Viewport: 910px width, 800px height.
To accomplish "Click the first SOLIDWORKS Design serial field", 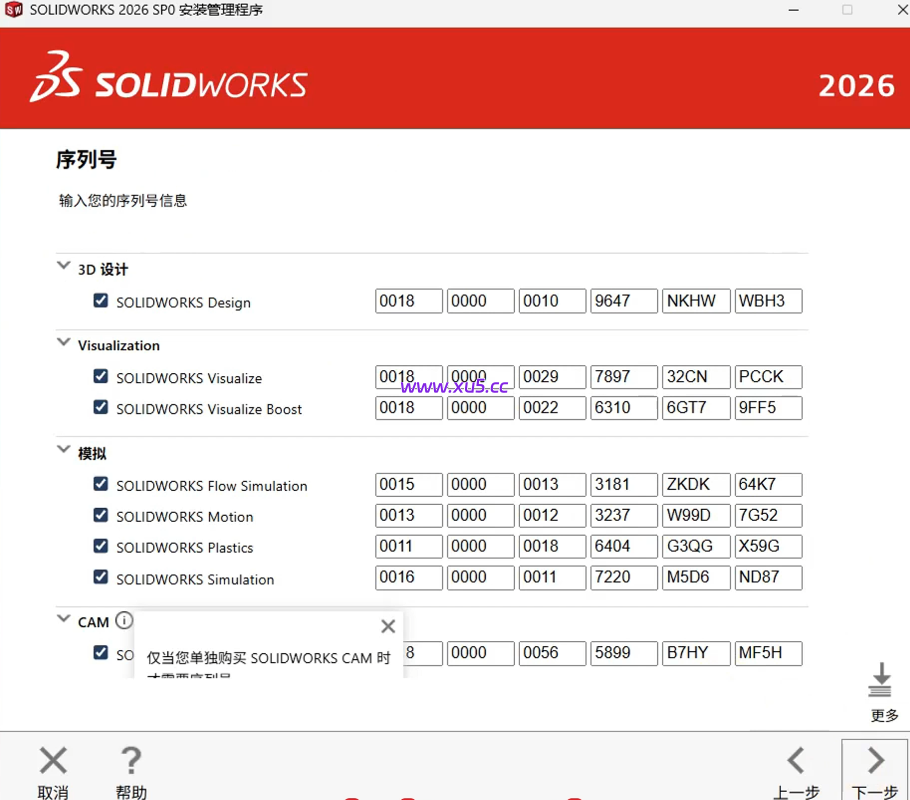I will [x=408, y=300].
